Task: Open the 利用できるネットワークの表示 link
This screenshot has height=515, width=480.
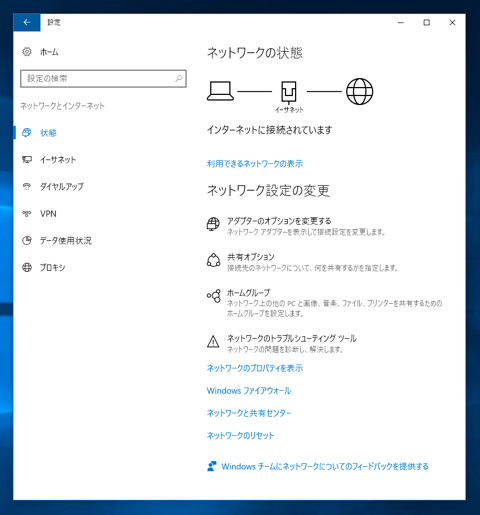Action: (x=255, y=164)
